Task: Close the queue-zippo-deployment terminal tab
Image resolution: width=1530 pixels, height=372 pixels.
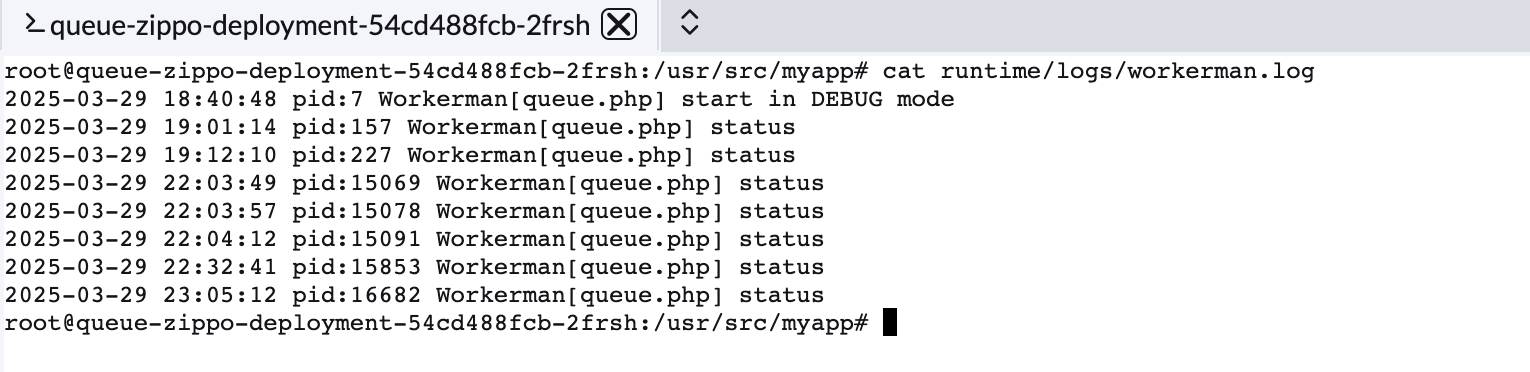Action: (619, 25)
